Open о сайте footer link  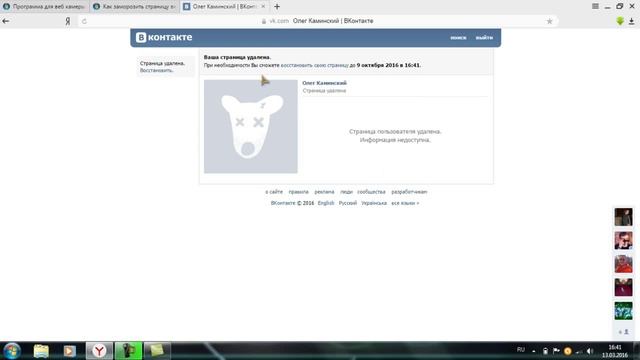coord(274,192)
